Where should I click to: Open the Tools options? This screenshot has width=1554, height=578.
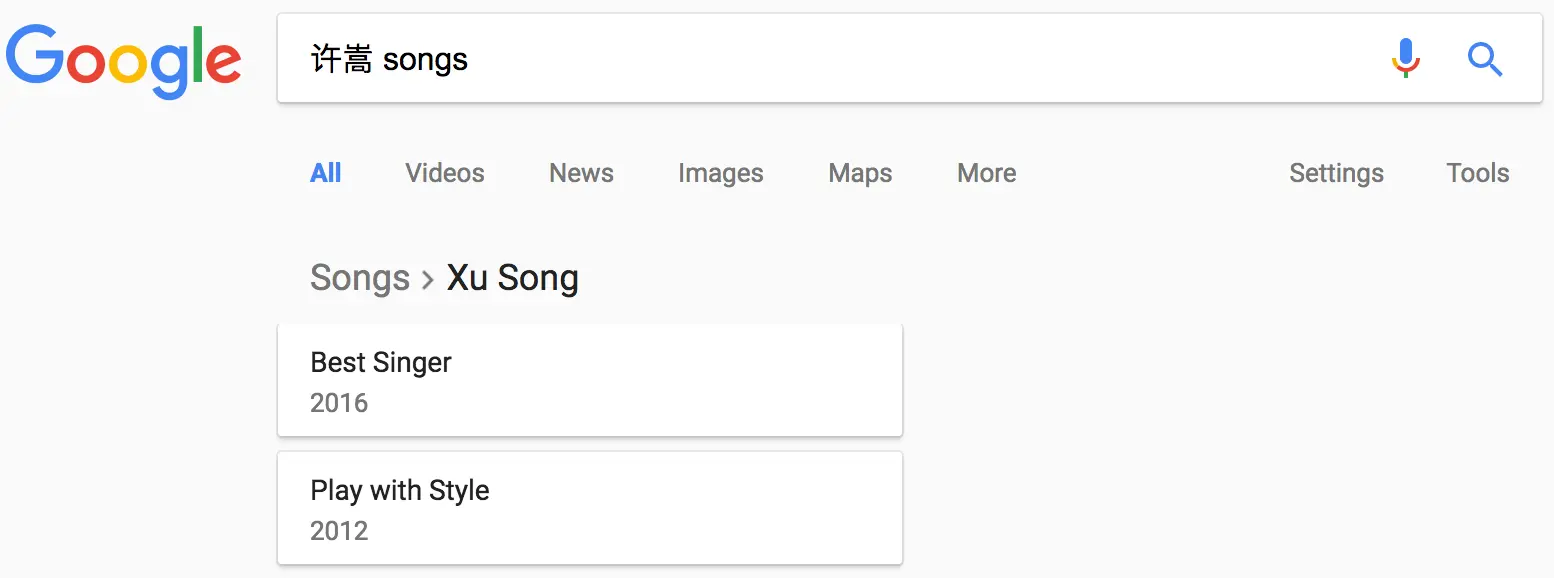coord(1477,173)
